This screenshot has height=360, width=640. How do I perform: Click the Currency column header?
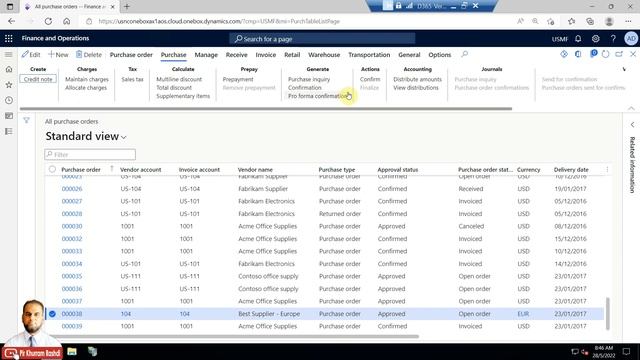click(529, 169)
